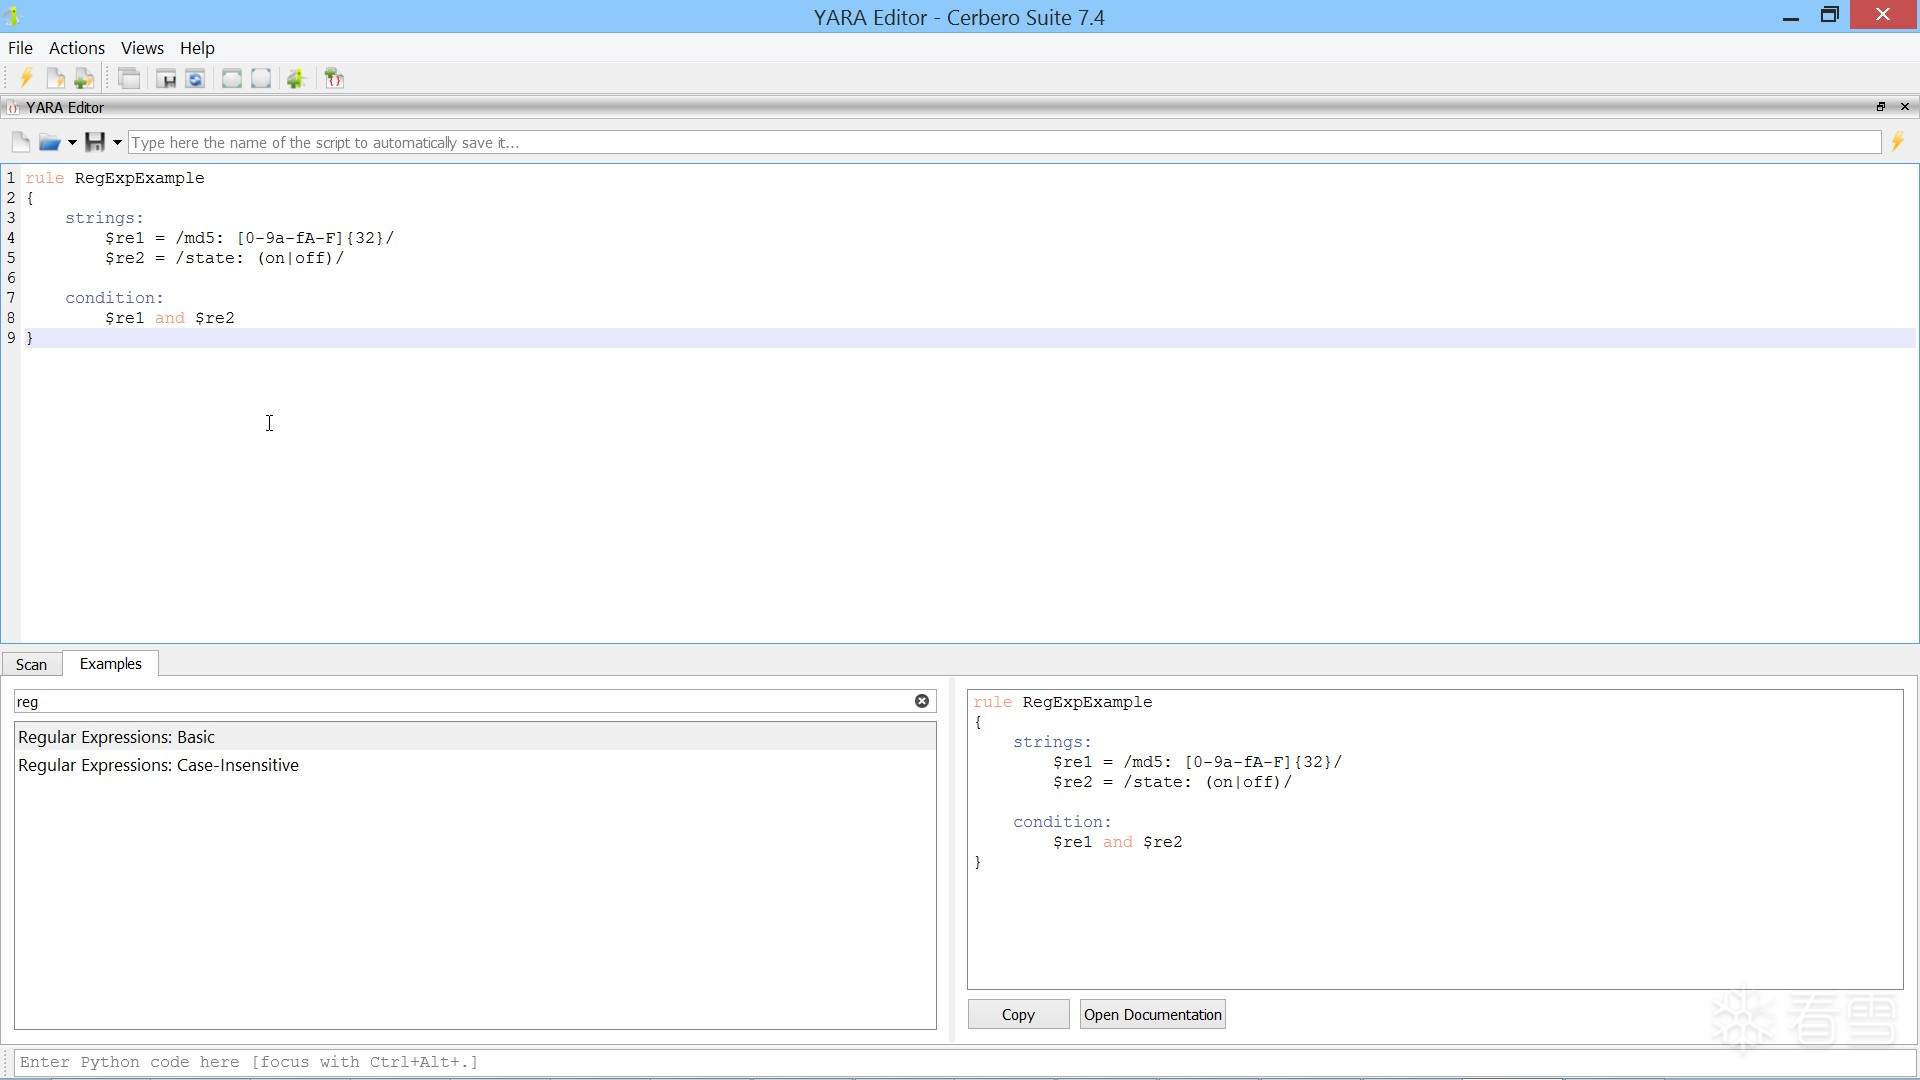Click the script name input field
This screenshot has height=1080, width=1920.
(1000, 143)
